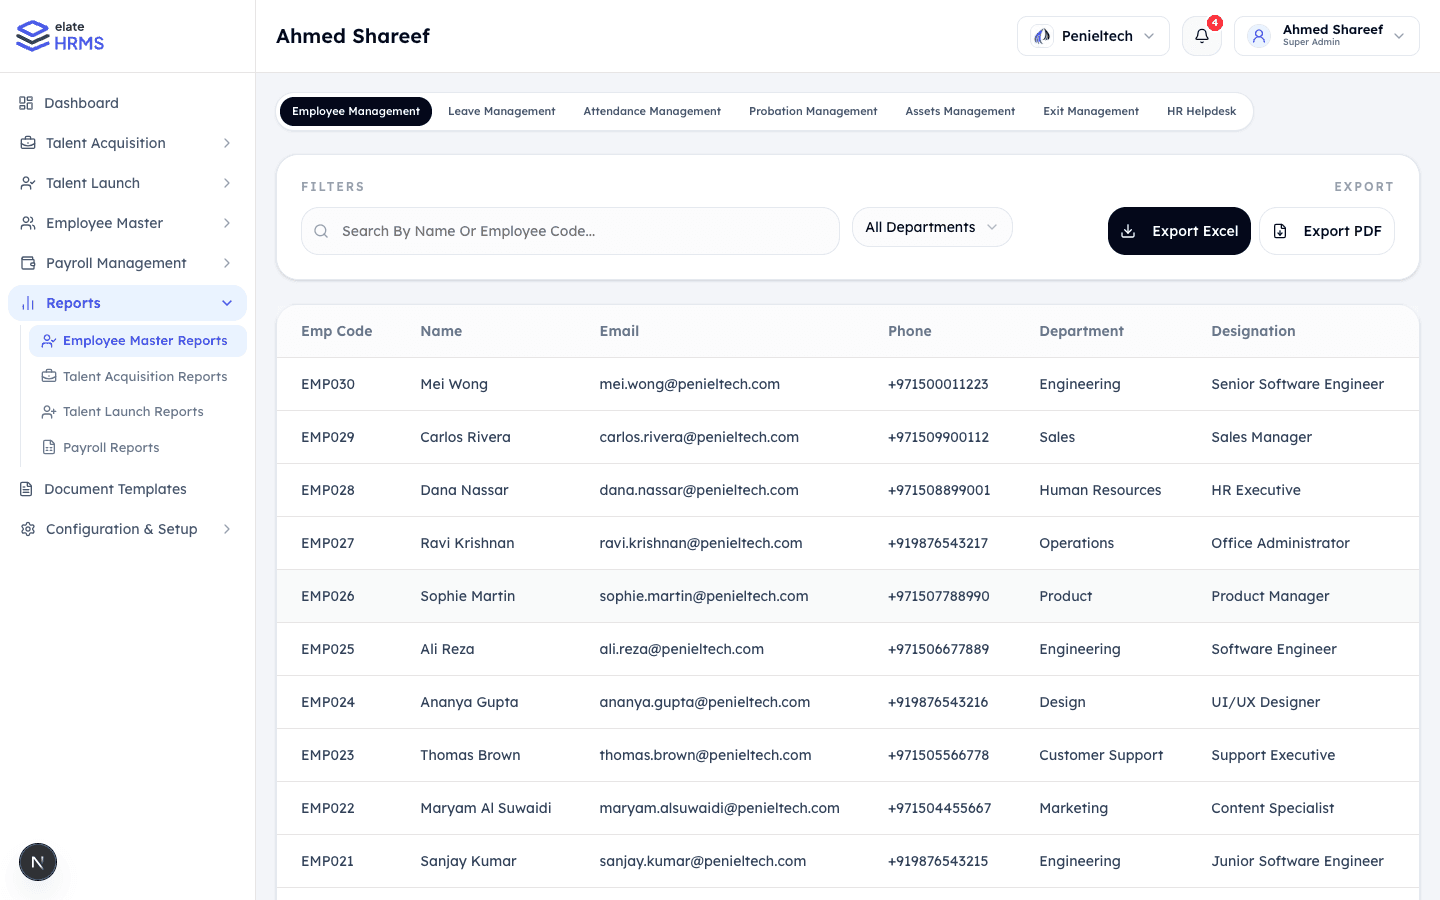Click the user avatar icon in header
This screenshot has width=1440, height=900.
pos(1259,36)
